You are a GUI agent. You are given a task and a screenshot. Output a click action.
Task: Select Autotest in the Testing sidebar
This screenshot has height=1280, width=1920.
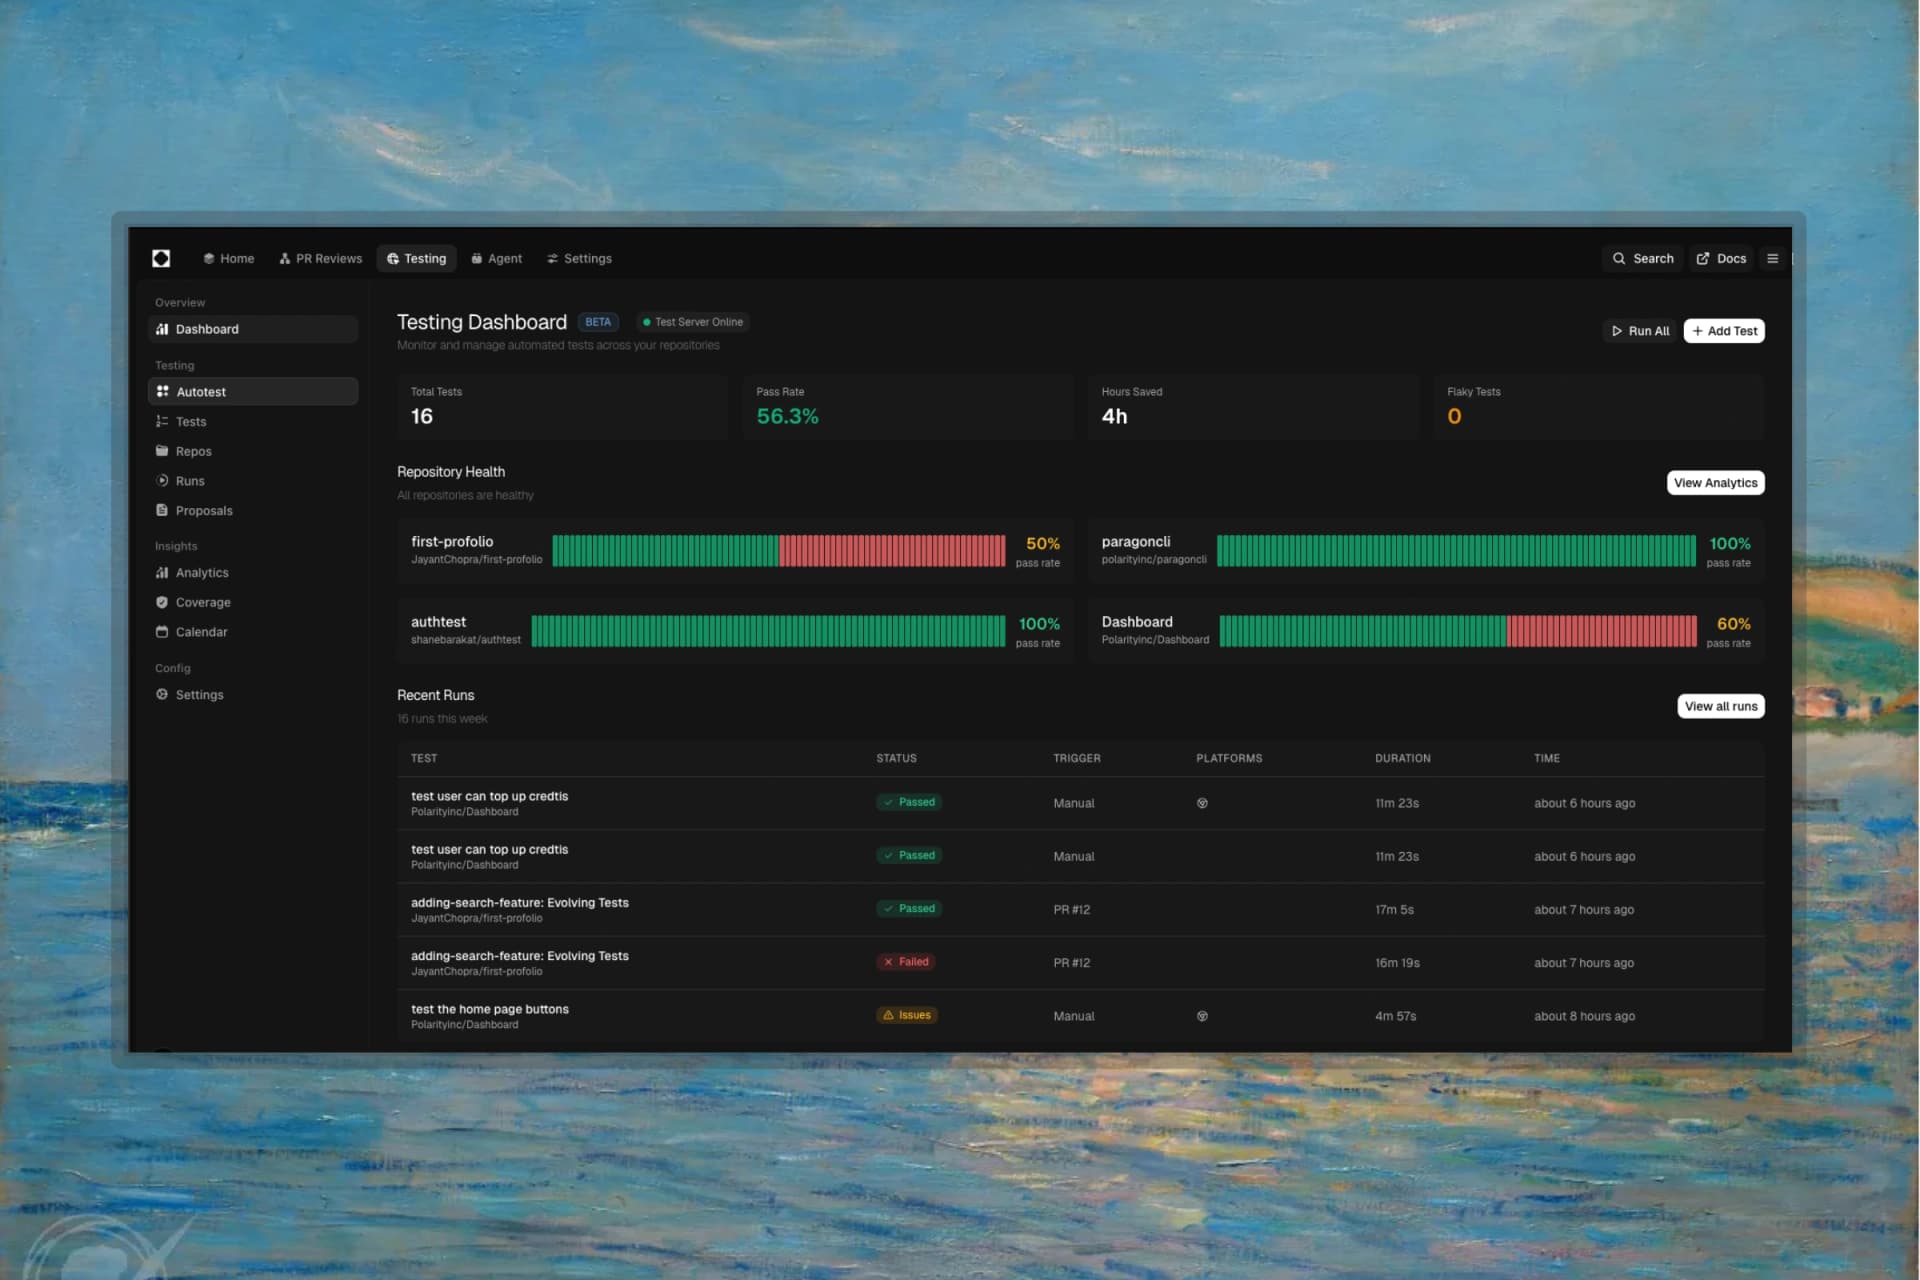click(x=201, y=391)
